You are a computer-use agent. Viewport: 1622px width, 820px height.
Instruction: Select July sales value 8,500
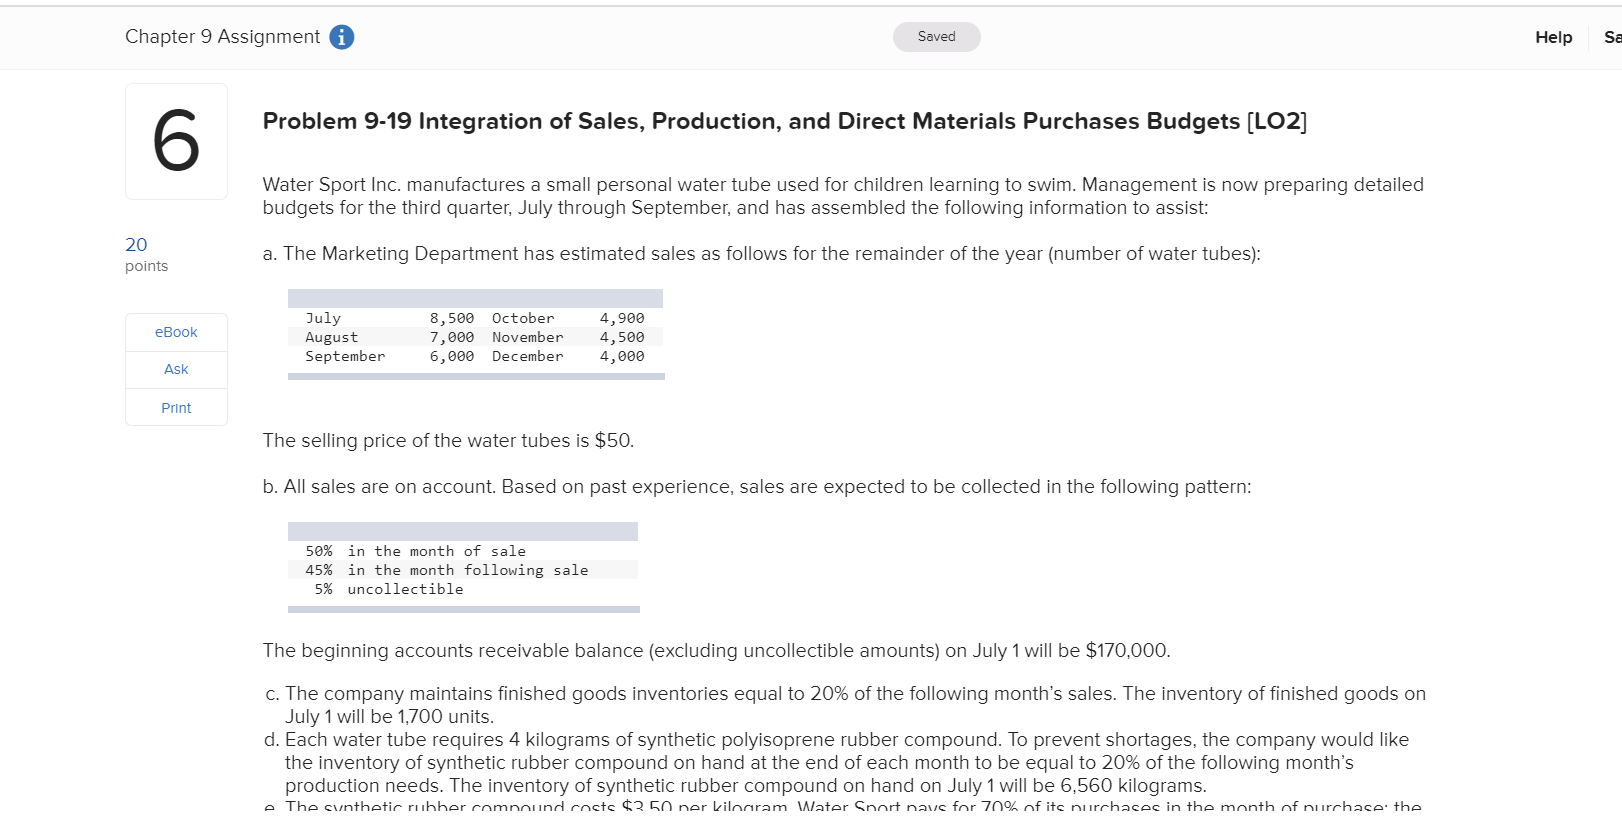point(452,318)
